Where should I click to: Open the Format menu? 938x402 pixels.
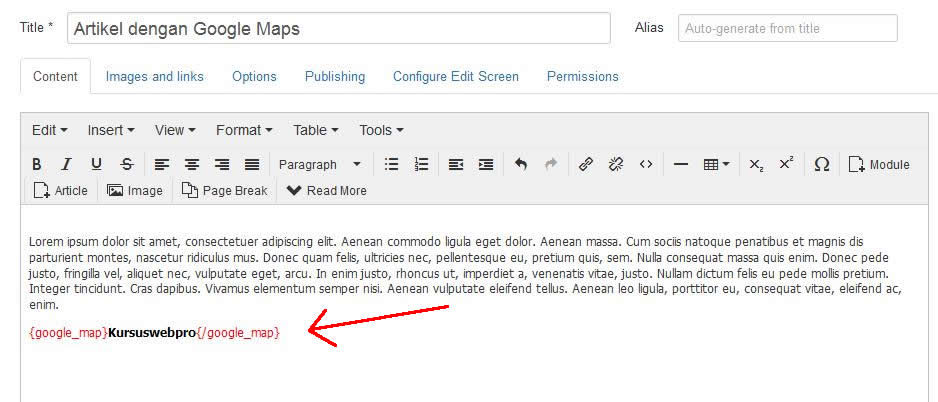click(x=244, y=130)
